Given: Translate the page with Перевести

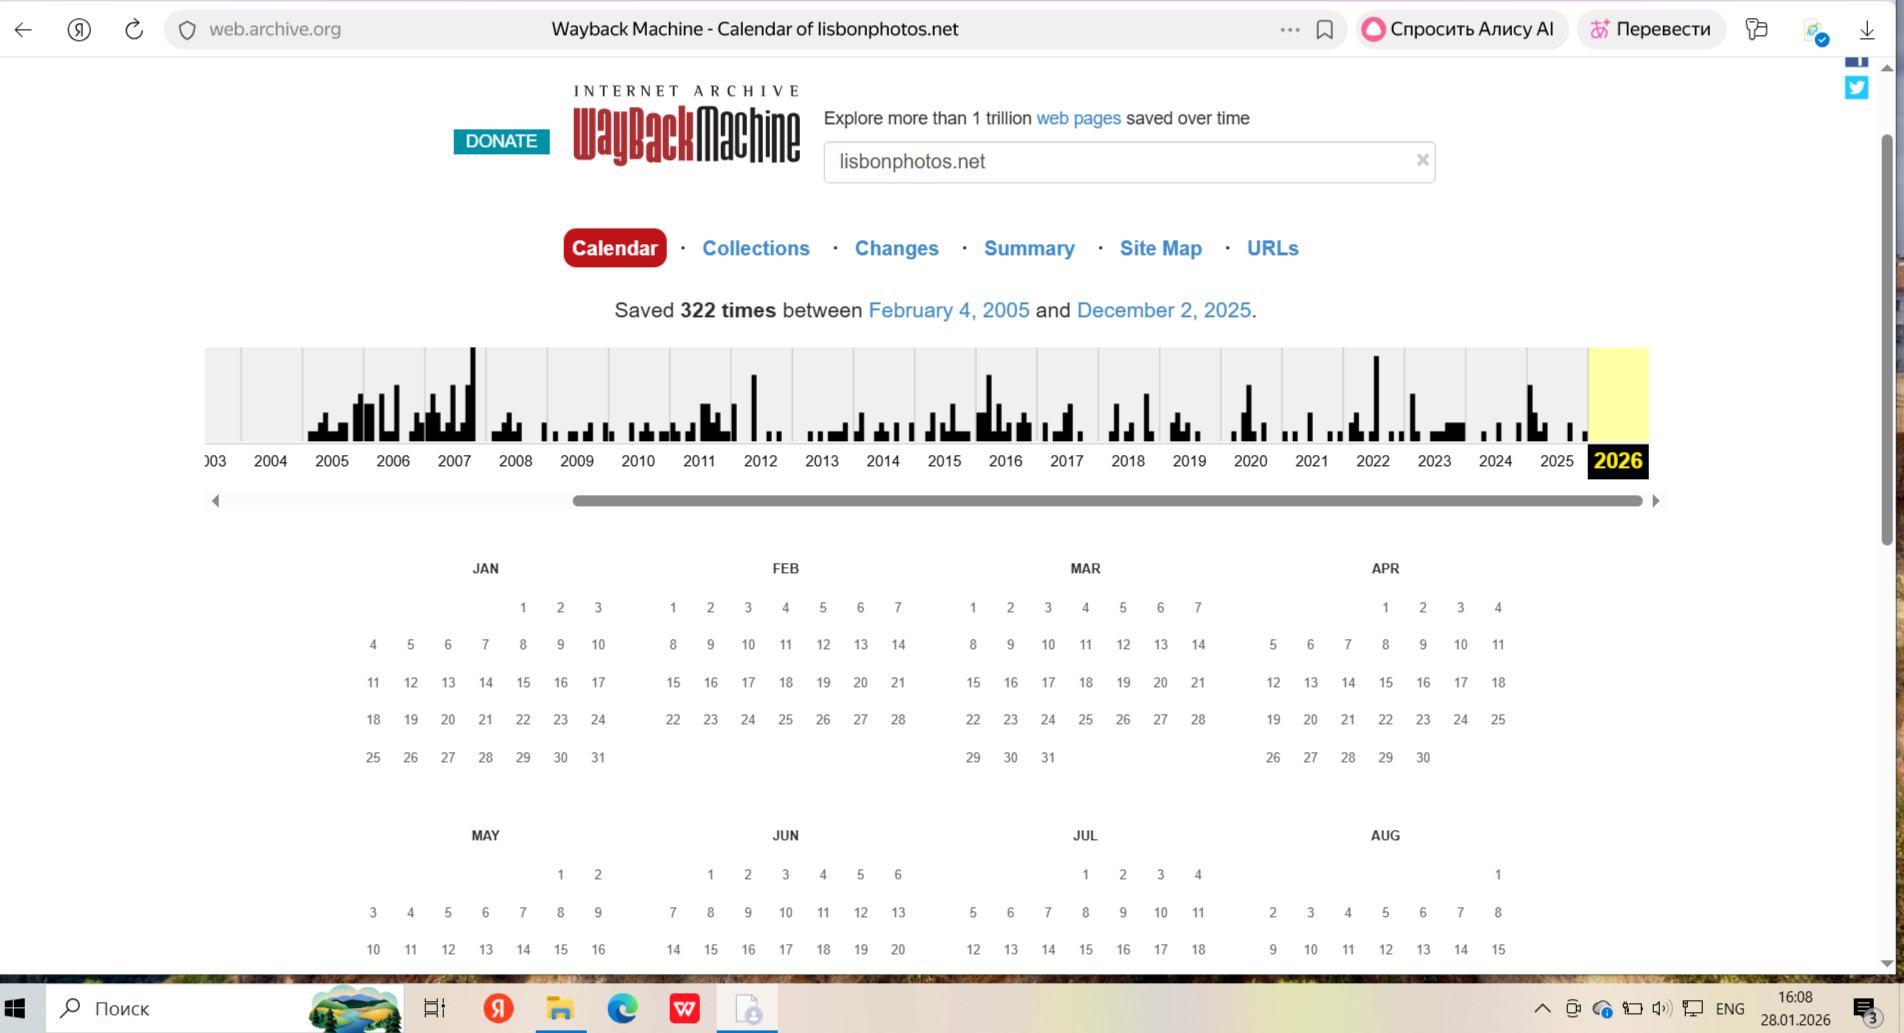Looking at the screenshot, I should pyautogui.click(x=1650, y=29).
